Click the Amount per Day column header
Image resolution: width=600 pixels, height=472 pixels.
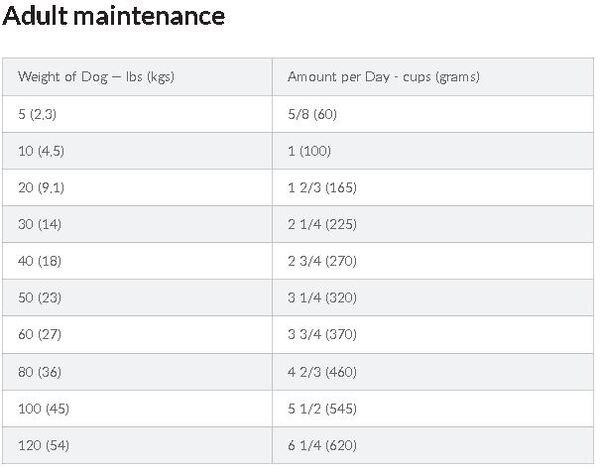tap(383, 77)
